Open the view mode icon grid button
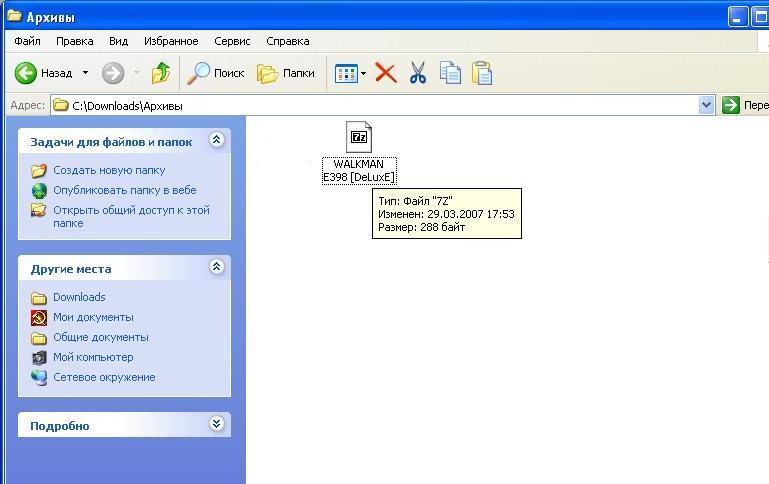This screenshot has width=769, height=484. [346, 74]
